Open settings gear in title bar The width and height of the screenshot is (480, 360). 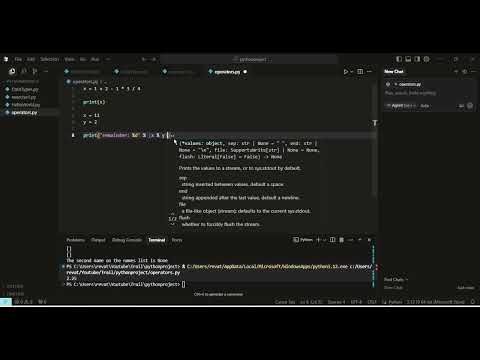point(426,59)
